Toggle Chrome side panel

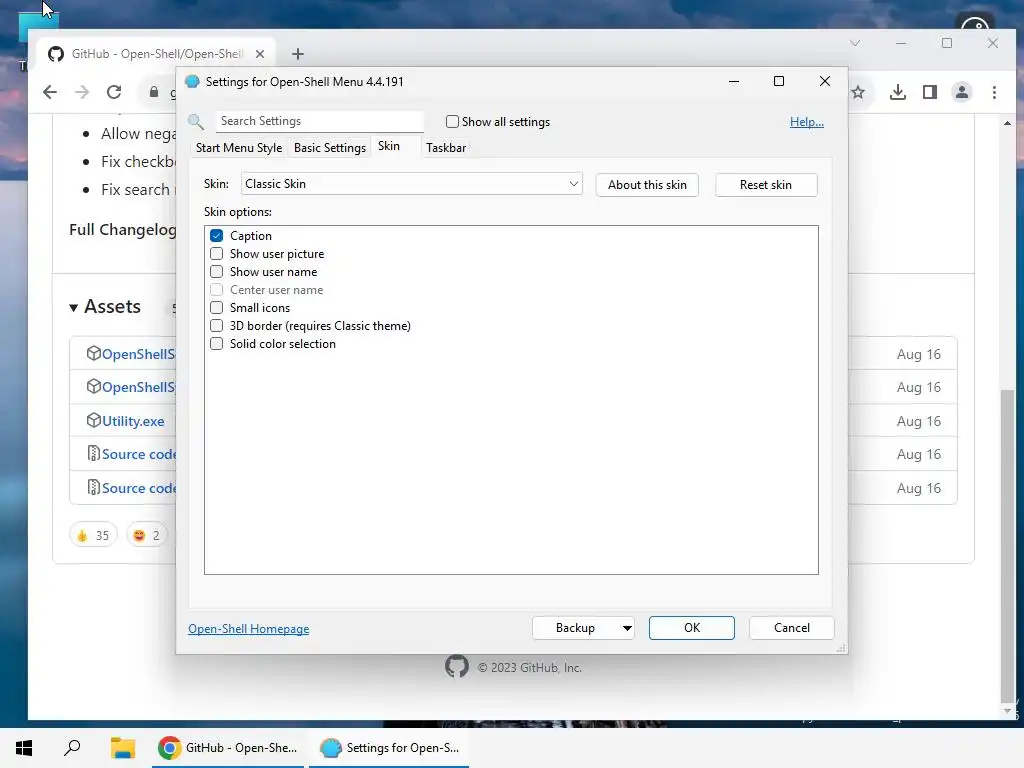pos(930,93)
